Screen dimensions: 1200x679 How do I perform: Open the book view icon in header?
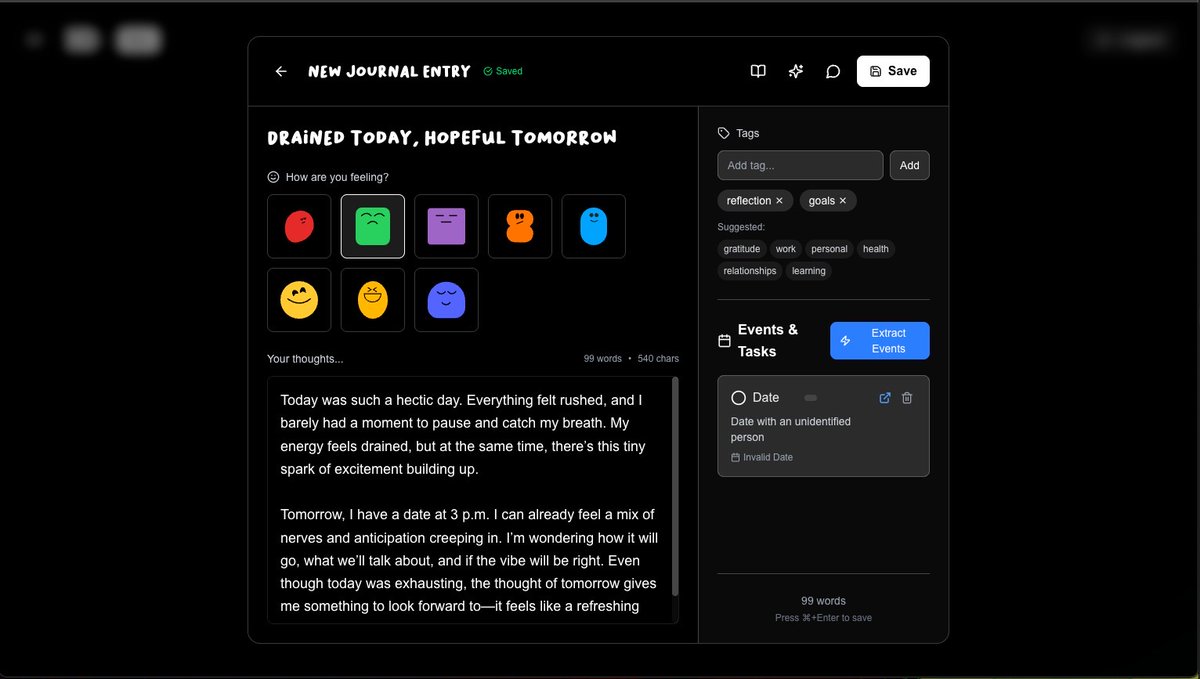coord(758,71)
